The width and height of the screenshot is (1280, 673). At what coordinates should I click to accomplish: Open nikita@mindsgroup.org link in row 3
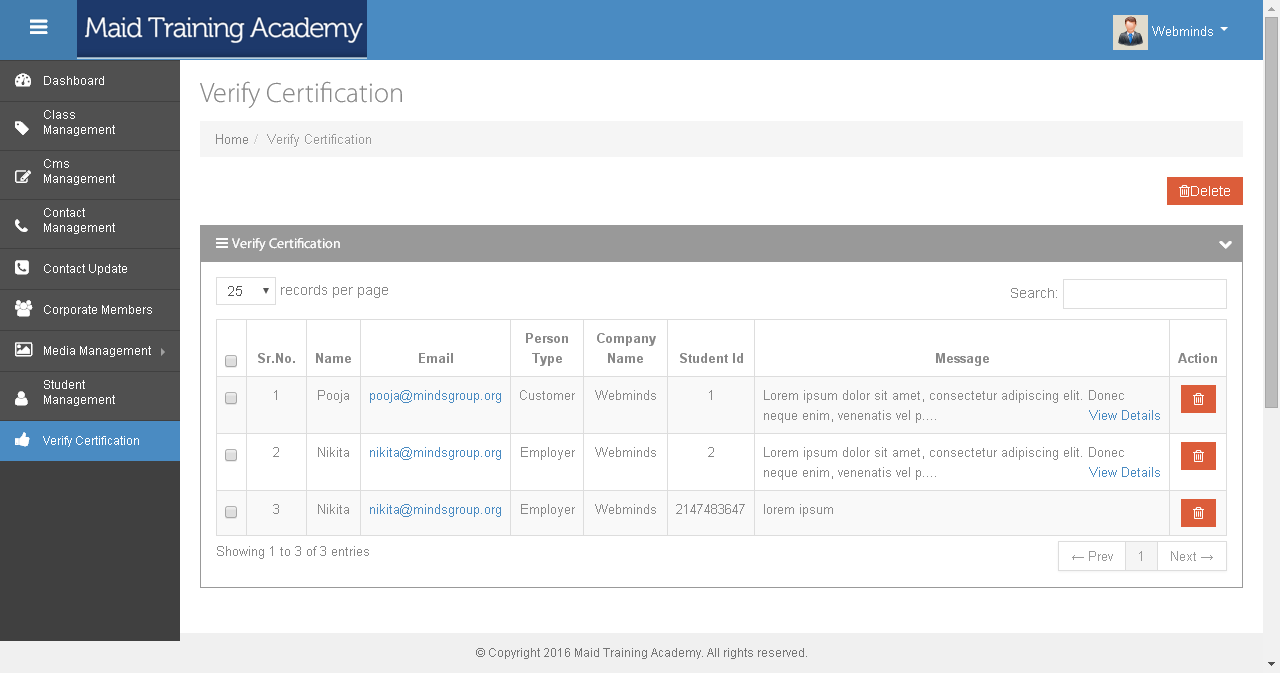[435, 510]
